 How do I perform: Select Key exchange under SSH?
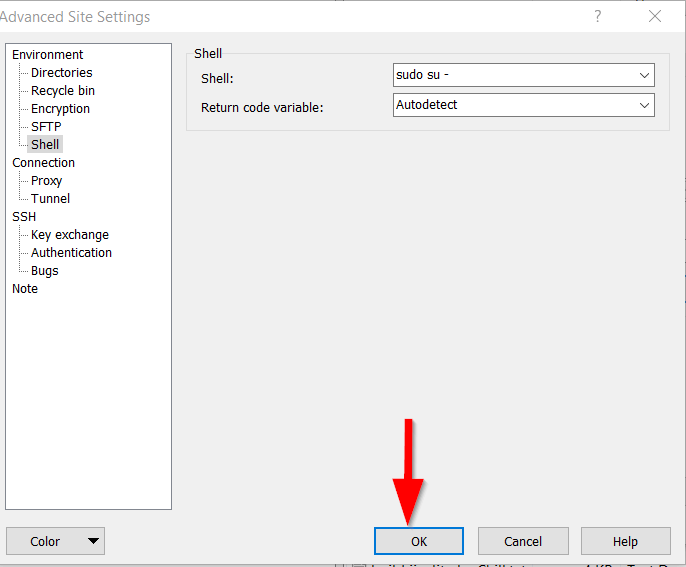pyautogui.click(x=70, y=235)
